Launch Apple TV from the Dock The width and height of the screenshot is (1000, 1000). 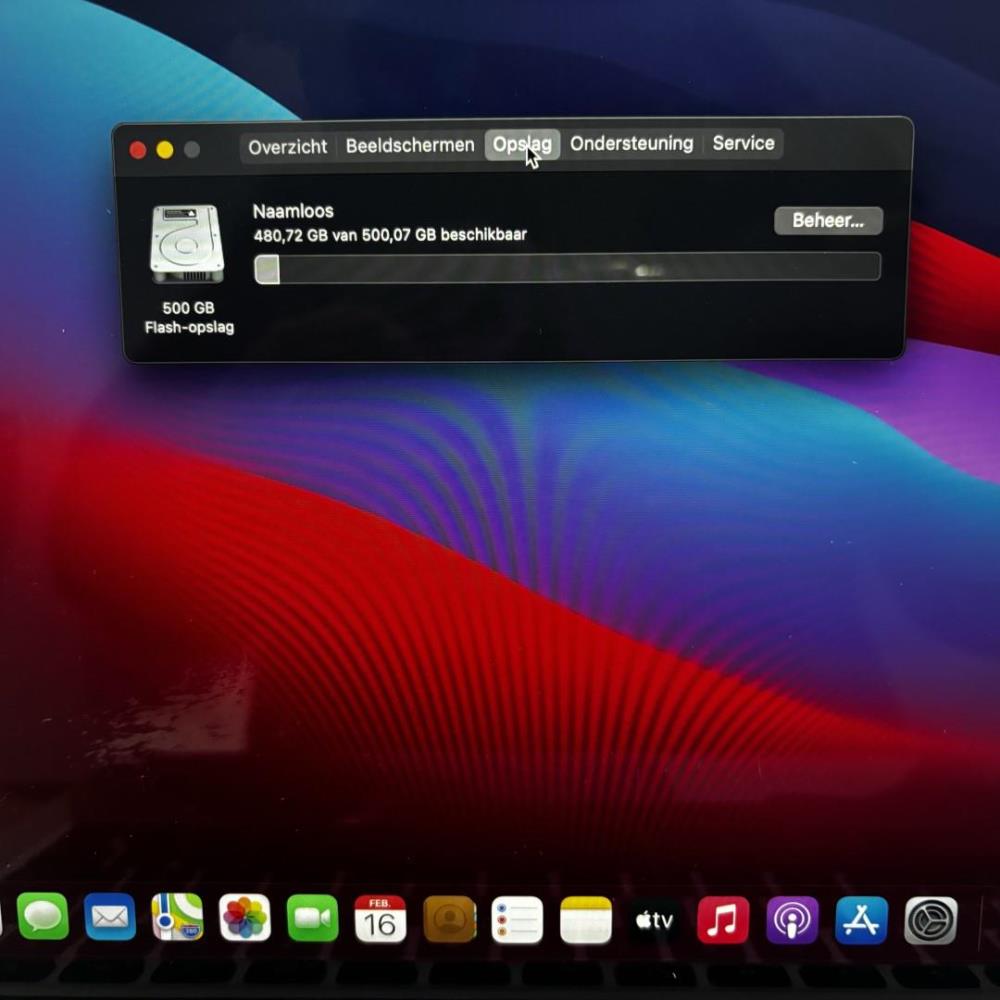click(654, 920)
